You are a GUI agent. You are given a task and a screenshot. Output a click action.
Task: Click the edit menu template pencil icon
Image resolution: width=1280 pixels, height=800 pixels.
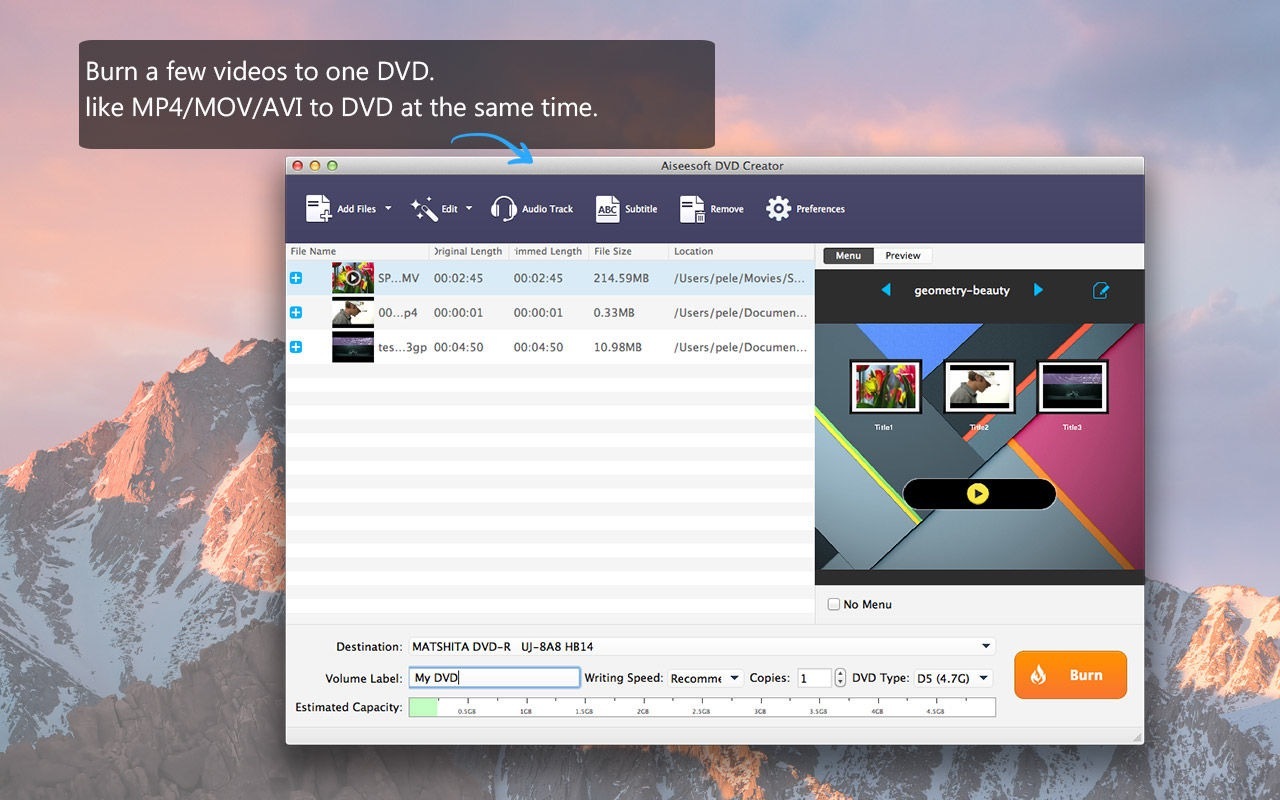coord(1101,291)
